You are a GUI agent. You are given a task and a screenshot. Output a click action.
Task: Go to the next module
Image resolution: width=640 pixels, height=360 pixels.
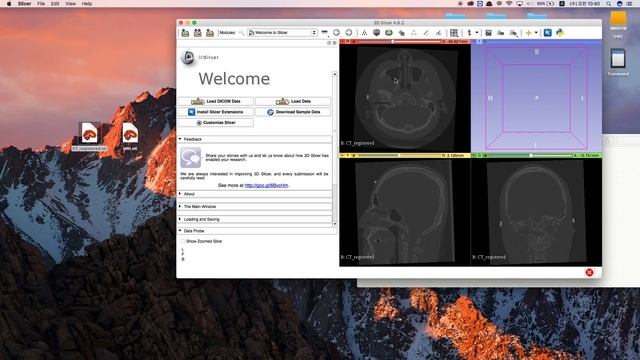349,33
